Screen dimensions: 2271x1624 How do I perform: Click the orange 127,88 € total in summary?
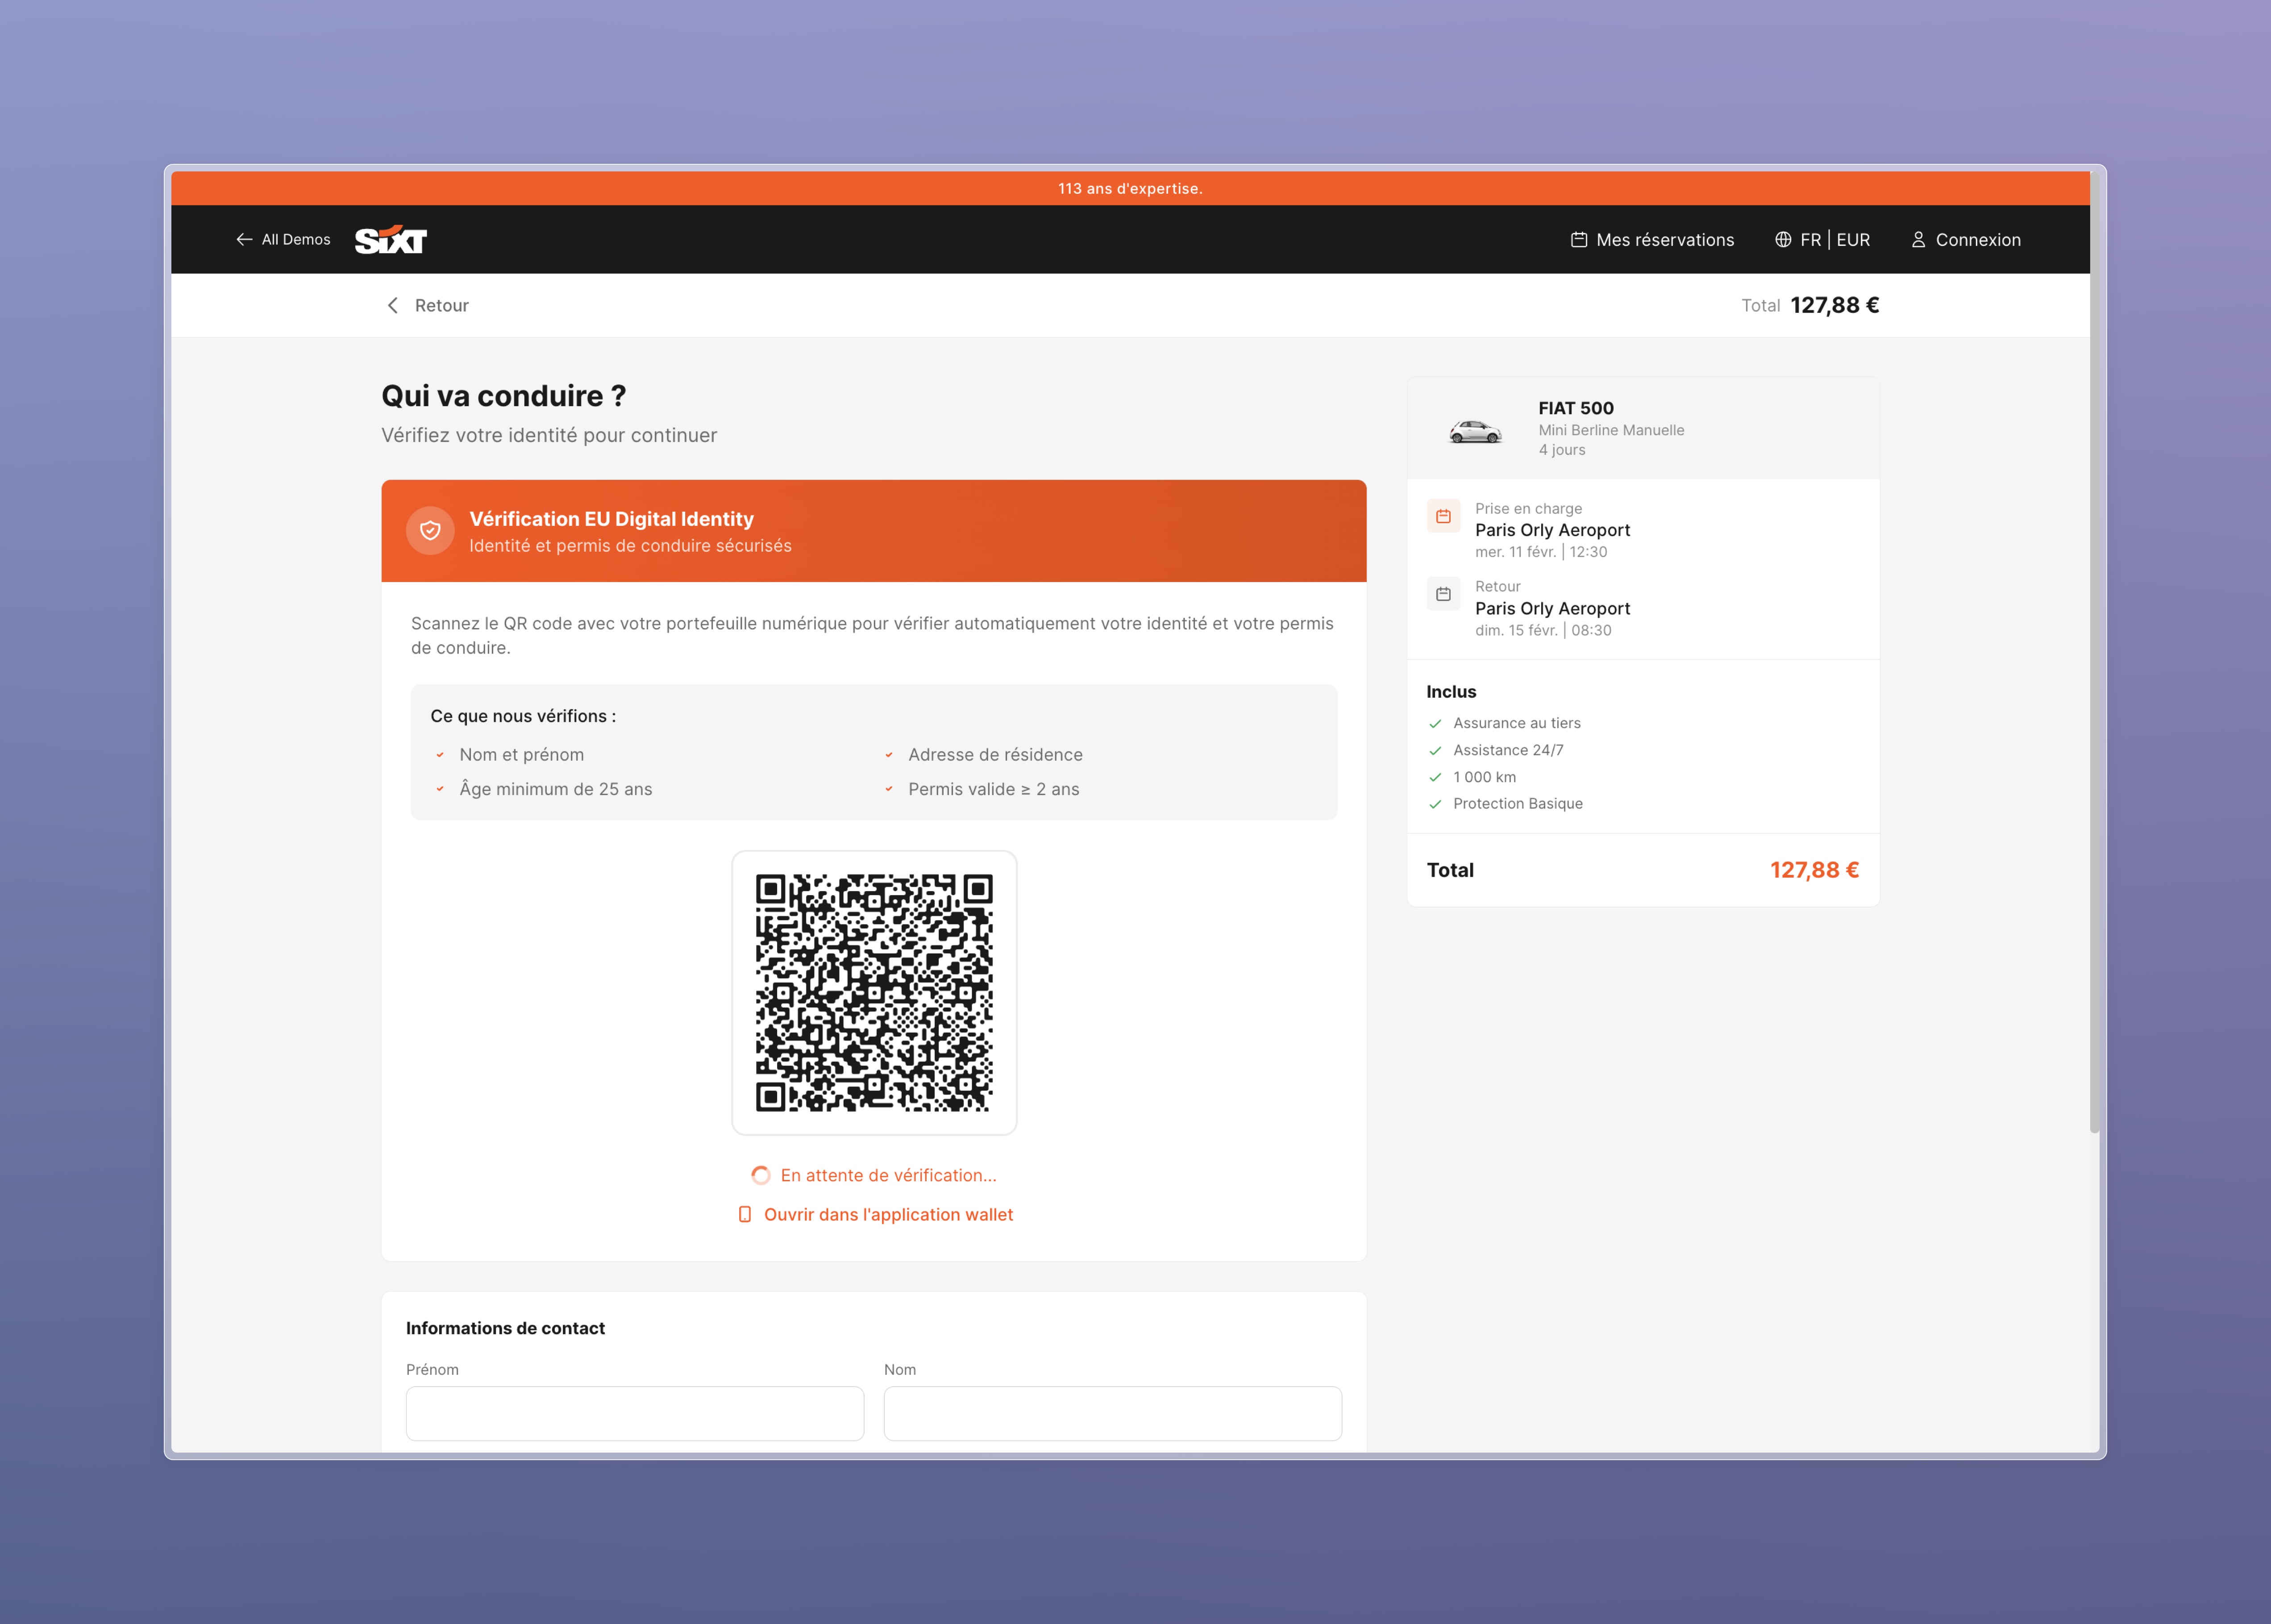(1814, 870)
